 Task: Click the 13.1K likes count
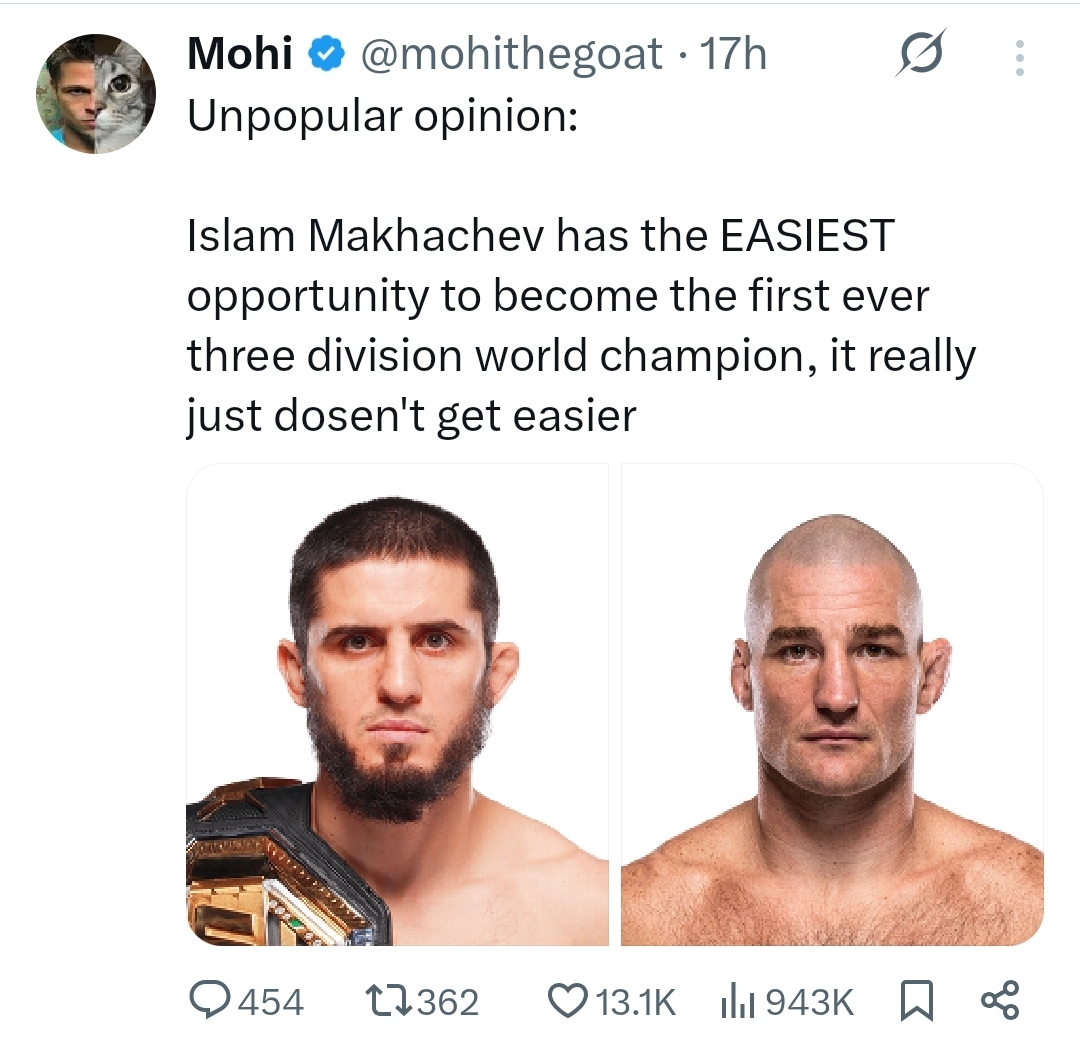pos(636,1002)
